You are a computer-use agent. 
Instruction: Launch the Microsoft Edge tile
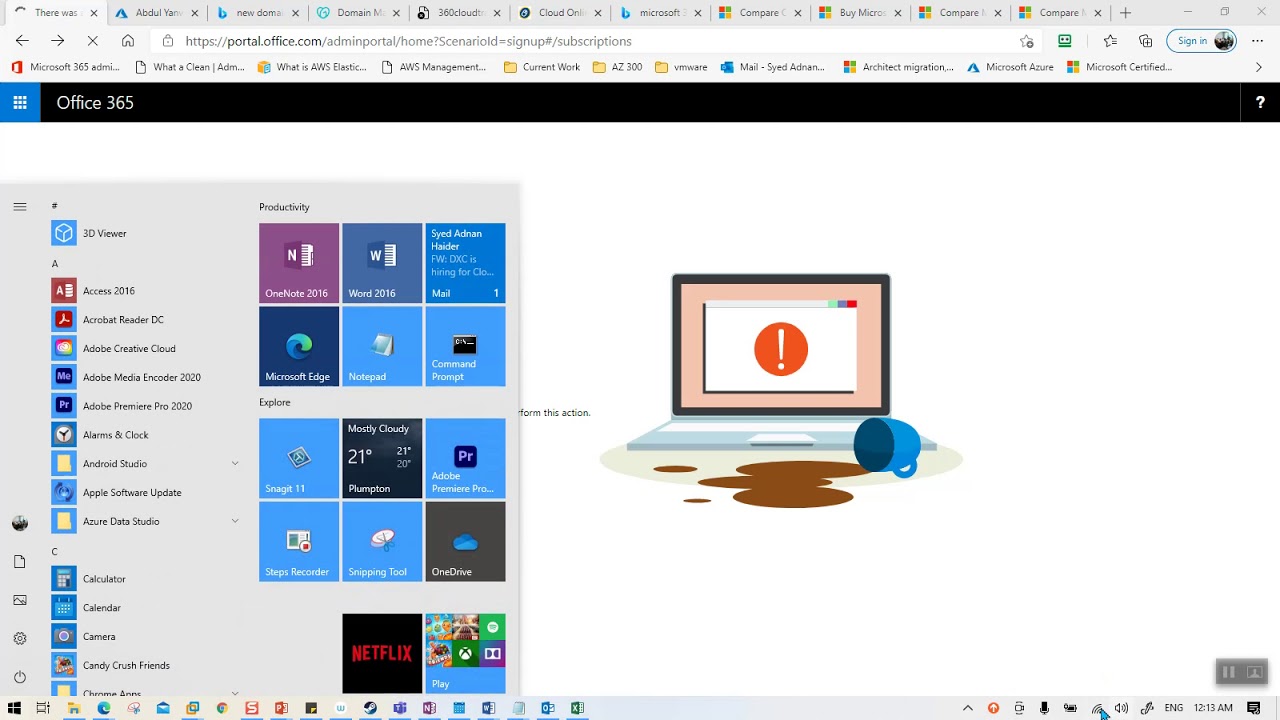point(299,346)
